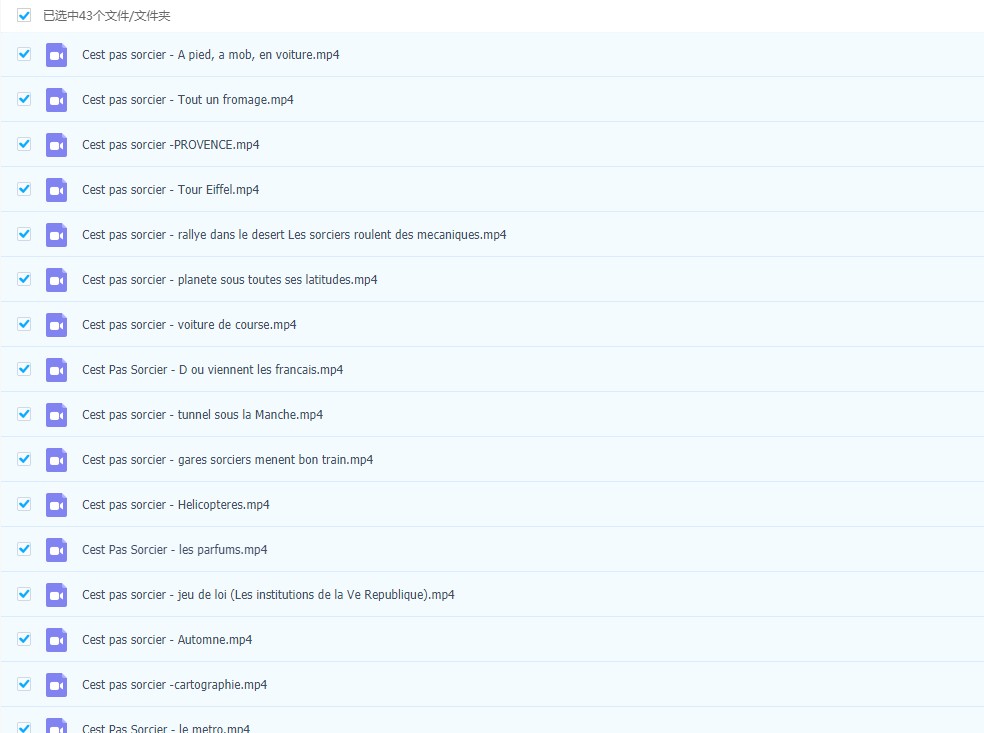Click video icon for le metro.mp4

57,727
